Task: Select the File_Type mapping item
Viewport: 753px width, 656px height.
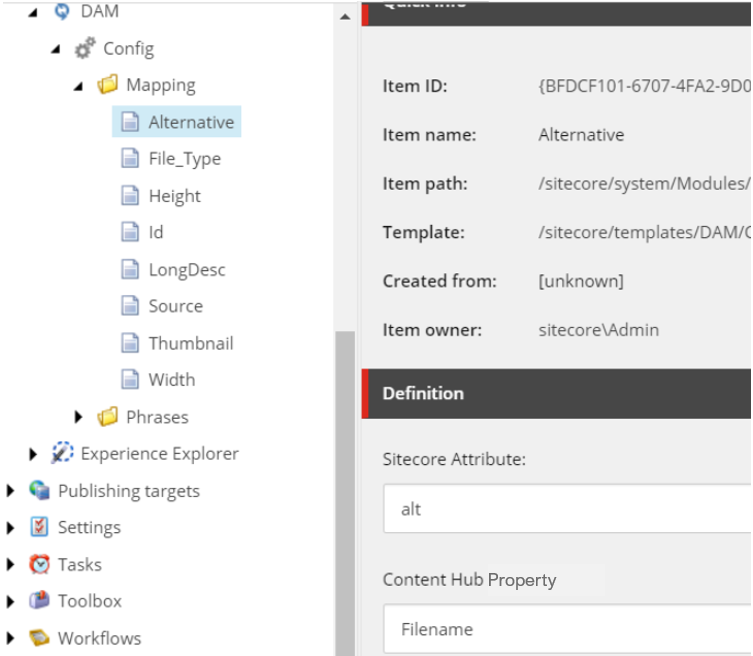Action: tap(184, 159)
